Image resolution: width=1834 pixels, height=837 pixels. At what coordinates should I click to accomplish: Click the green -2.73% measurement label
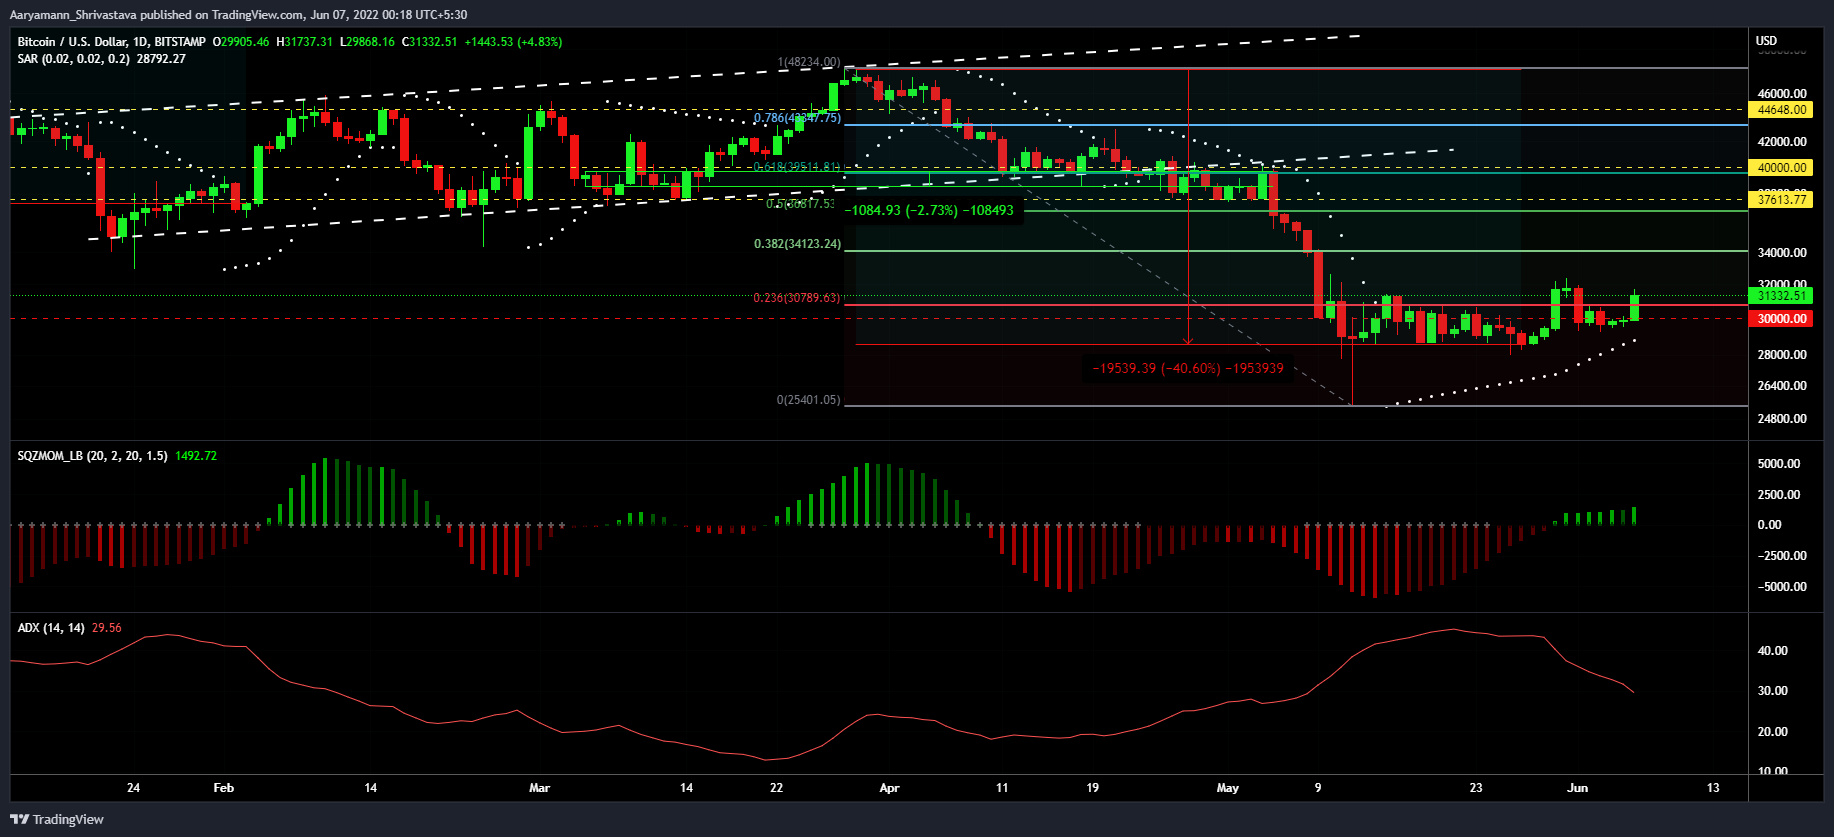pyautogui.click(x=929, y=211)
